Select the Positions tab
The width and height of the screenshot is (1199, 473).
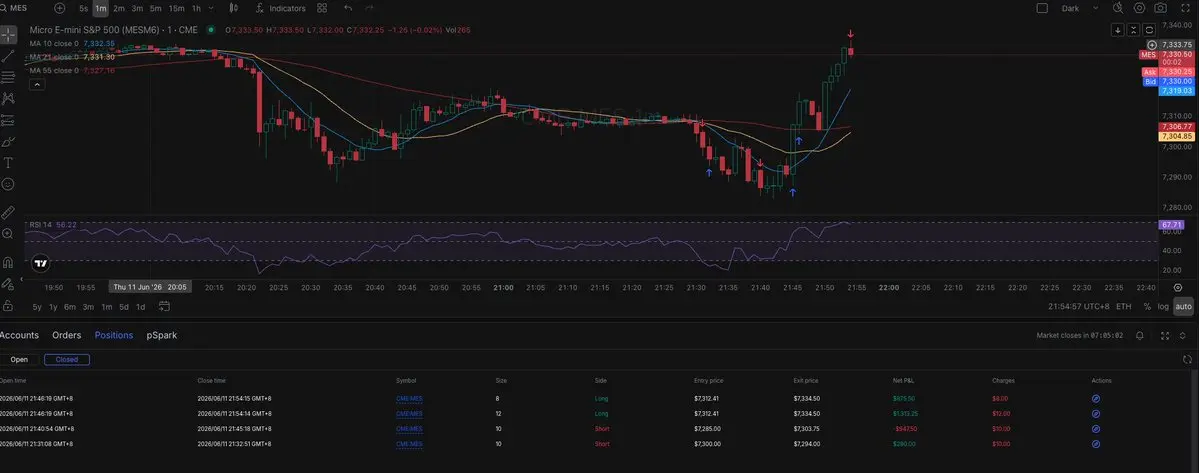114,335
